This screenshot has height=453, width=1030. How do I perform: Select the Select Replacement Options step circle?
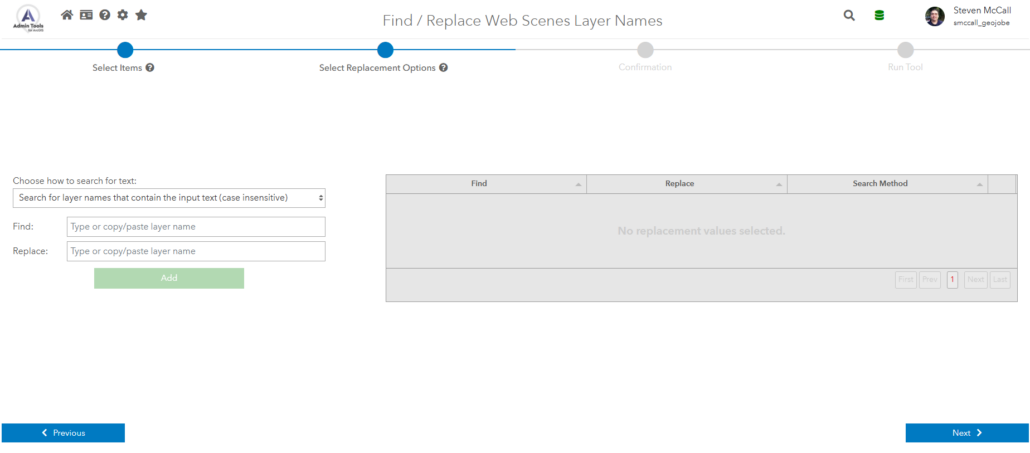pos(385,50)
